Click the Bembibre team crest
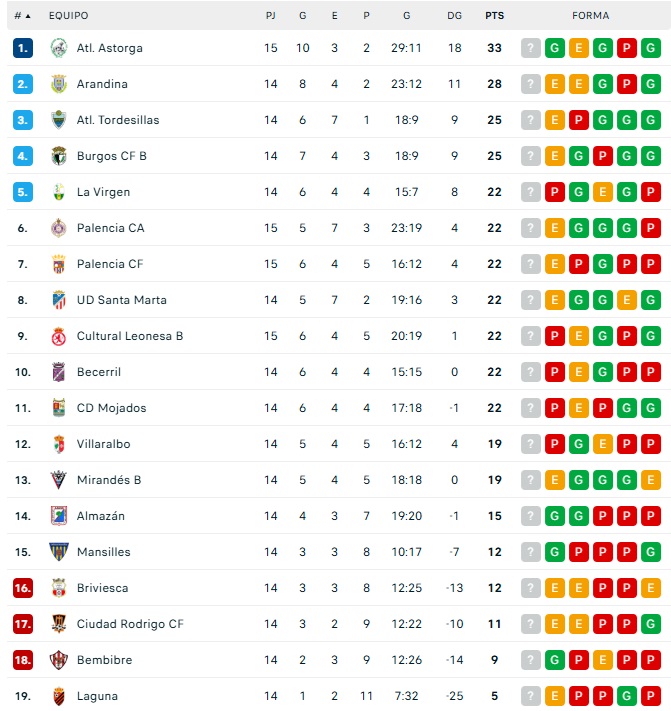Screen dimensions: 671x711 coord(58,660)
